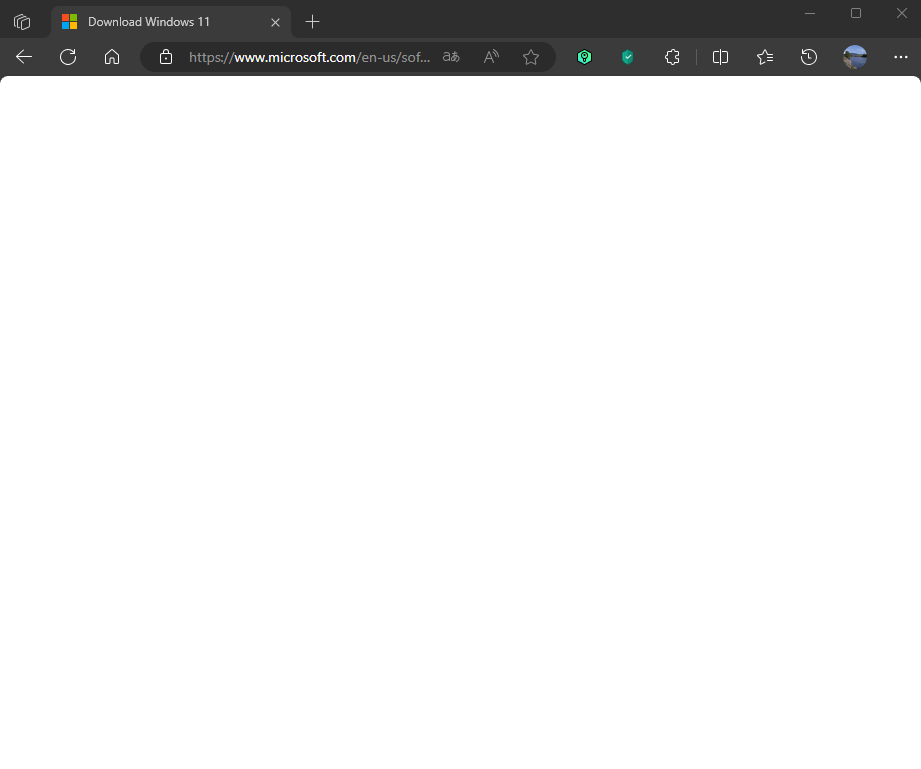921x769 pixels.
Task: Open the tab actions menu icon
Action: [x=22, y=22]
